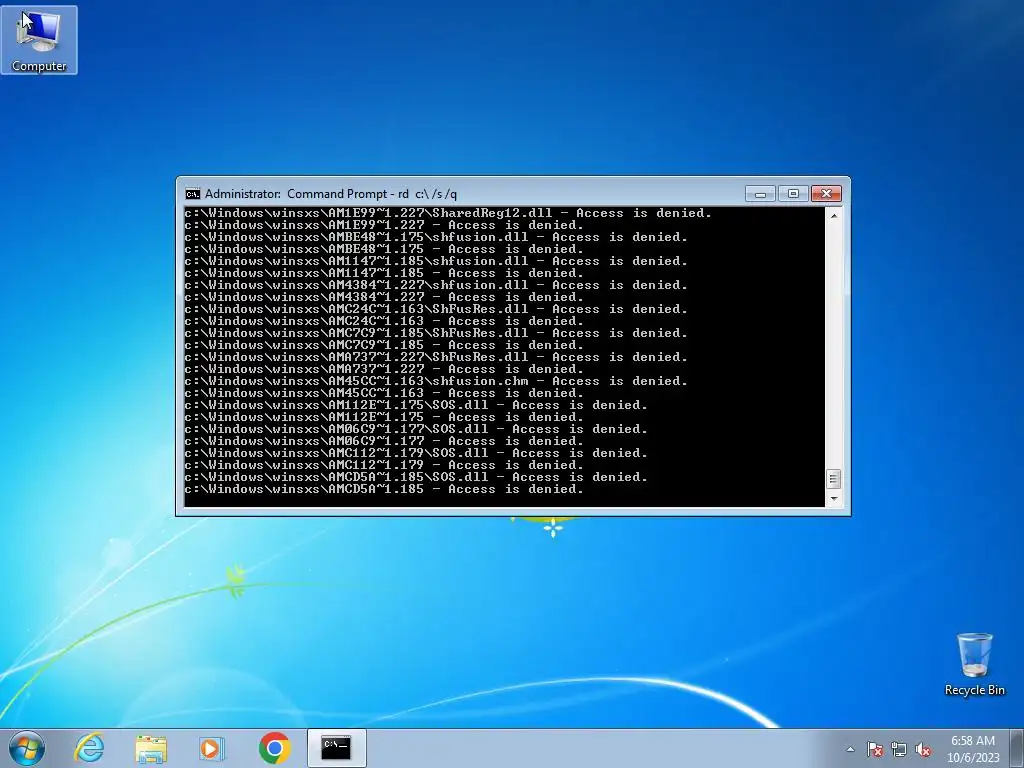
Task: Minimize the Command Prompt window
Action: click(x=760, y=194)
